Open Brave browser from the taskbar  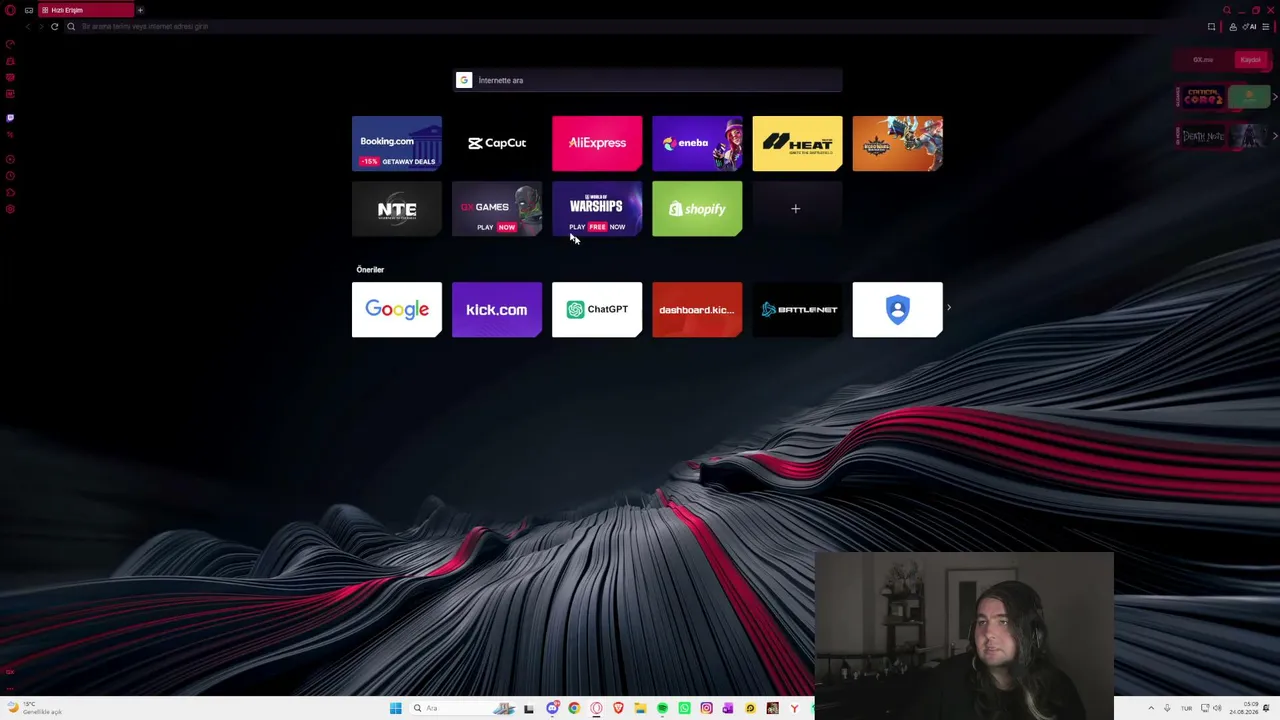tap(618, 708)
